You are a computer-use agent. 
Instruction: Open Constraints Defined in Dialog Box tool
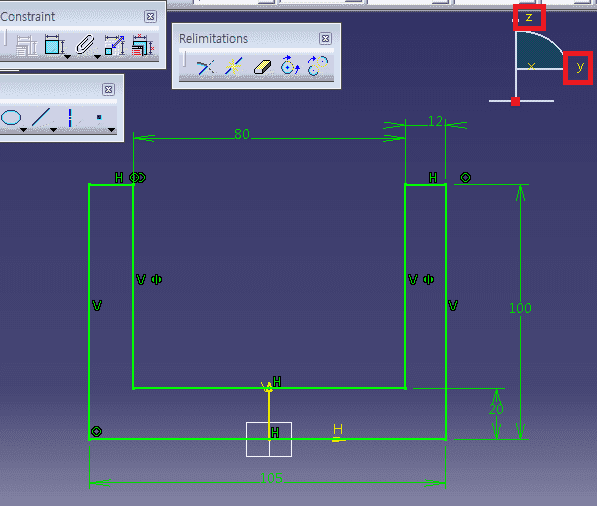click(26, 46)
